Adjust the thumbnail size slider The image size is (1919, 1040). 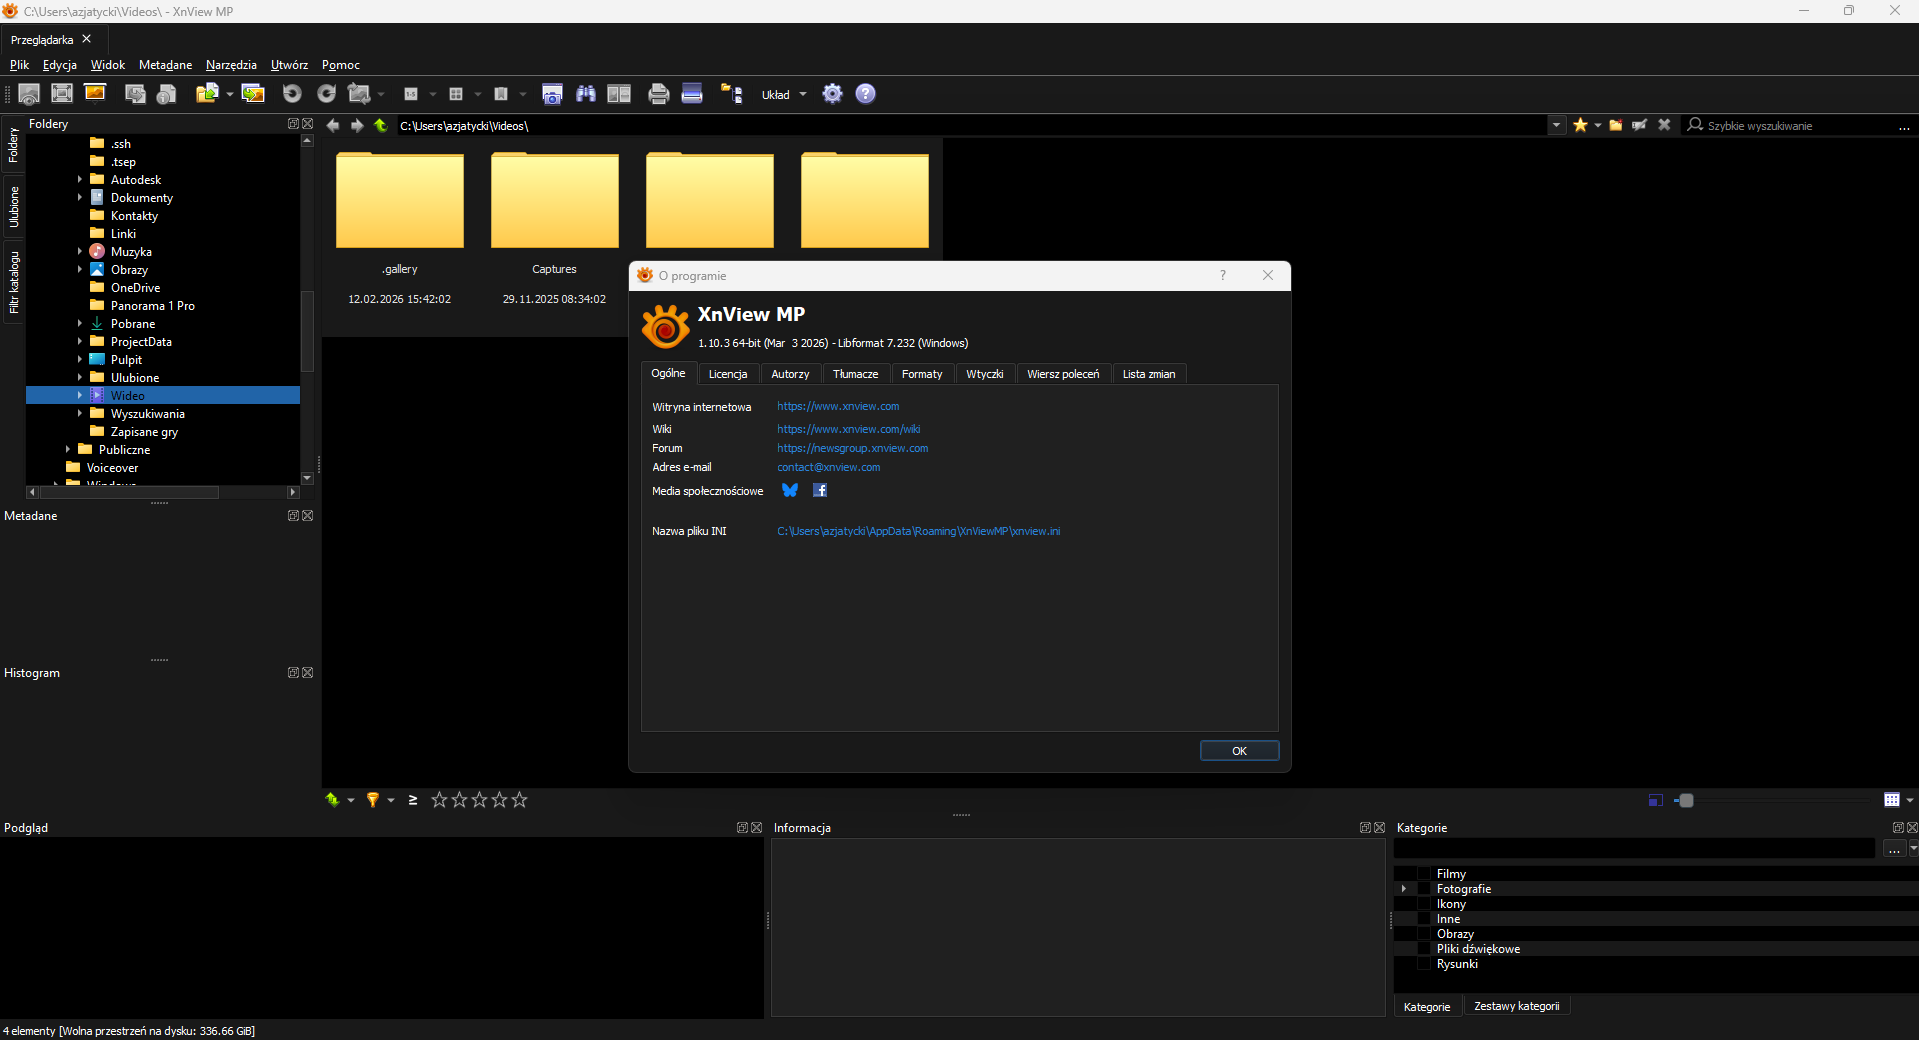(x=1686, y=800)
